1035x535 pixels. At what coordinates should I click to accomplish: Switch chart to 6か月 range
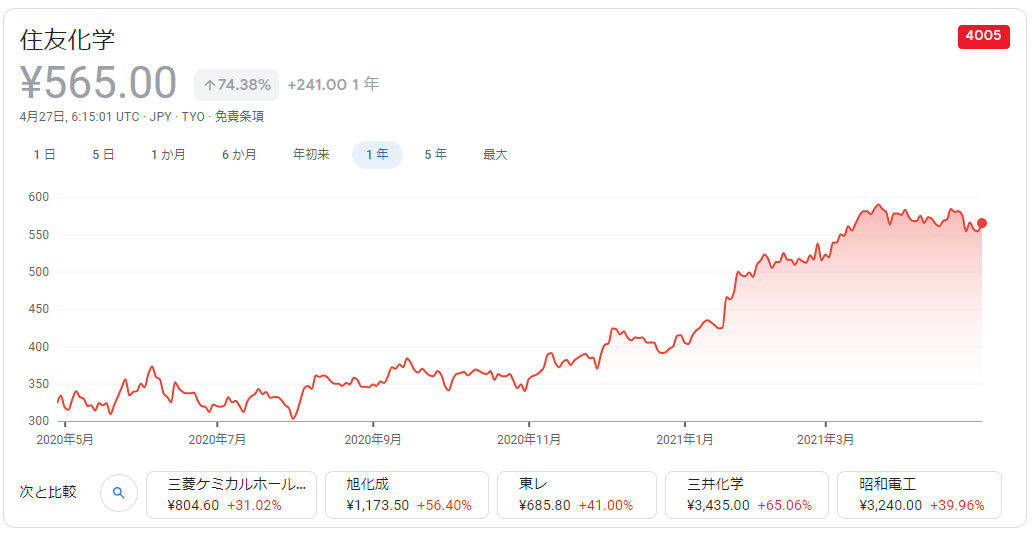tap(239, 155)
